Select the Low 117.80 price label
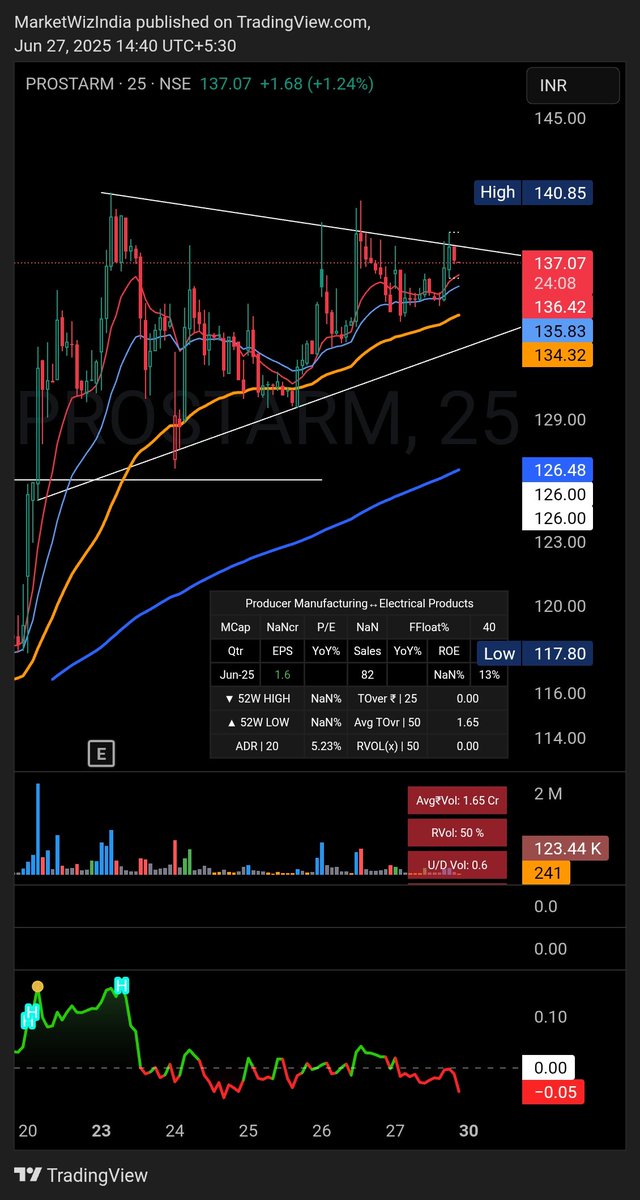 click(x=534, y=654)
